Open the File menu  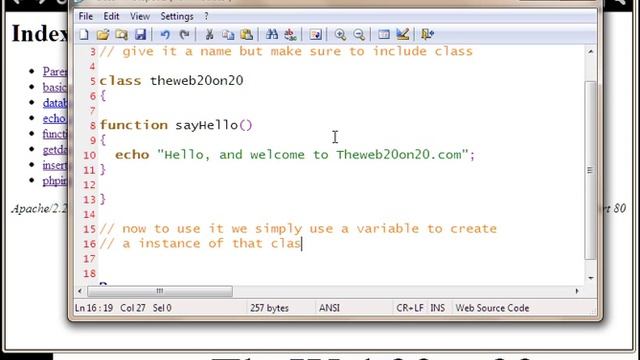tap(86, 16)
